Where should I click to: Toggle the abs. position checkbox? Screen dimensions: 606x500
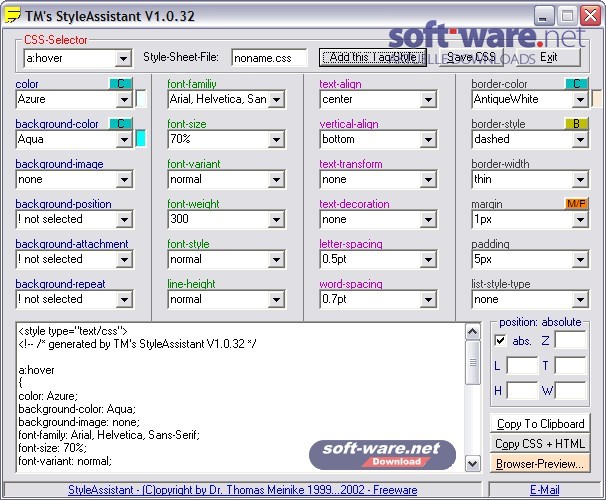tap(500, 340)
